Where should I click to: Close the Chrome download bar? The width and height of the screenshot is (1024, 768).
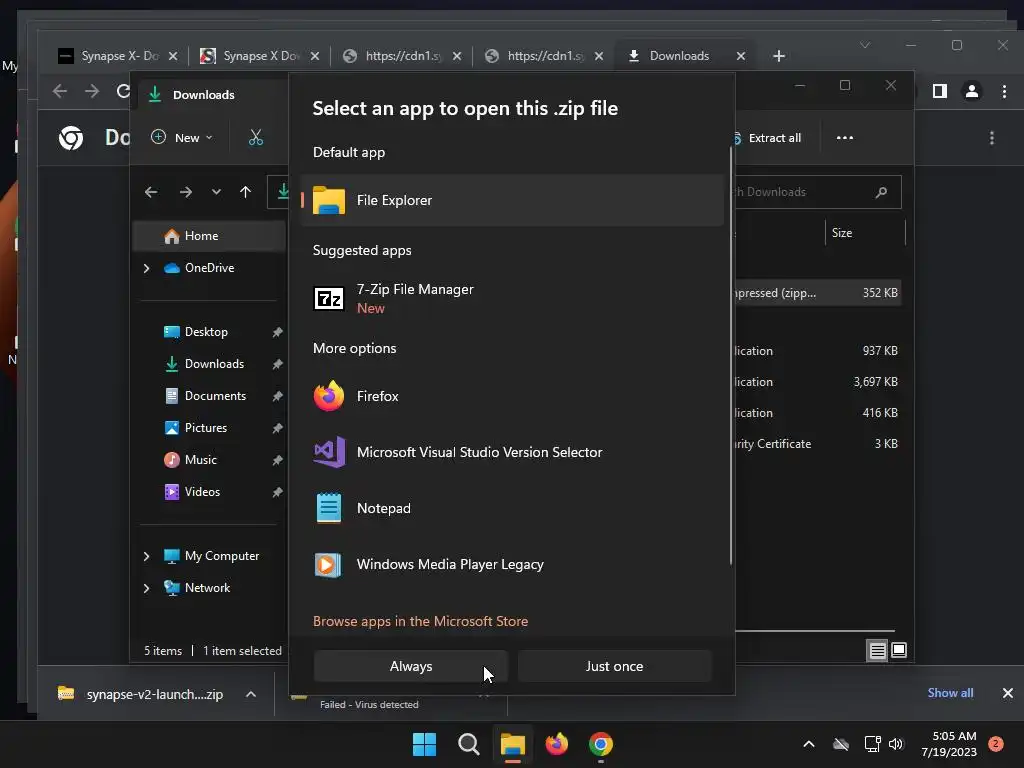[1008, 693]
